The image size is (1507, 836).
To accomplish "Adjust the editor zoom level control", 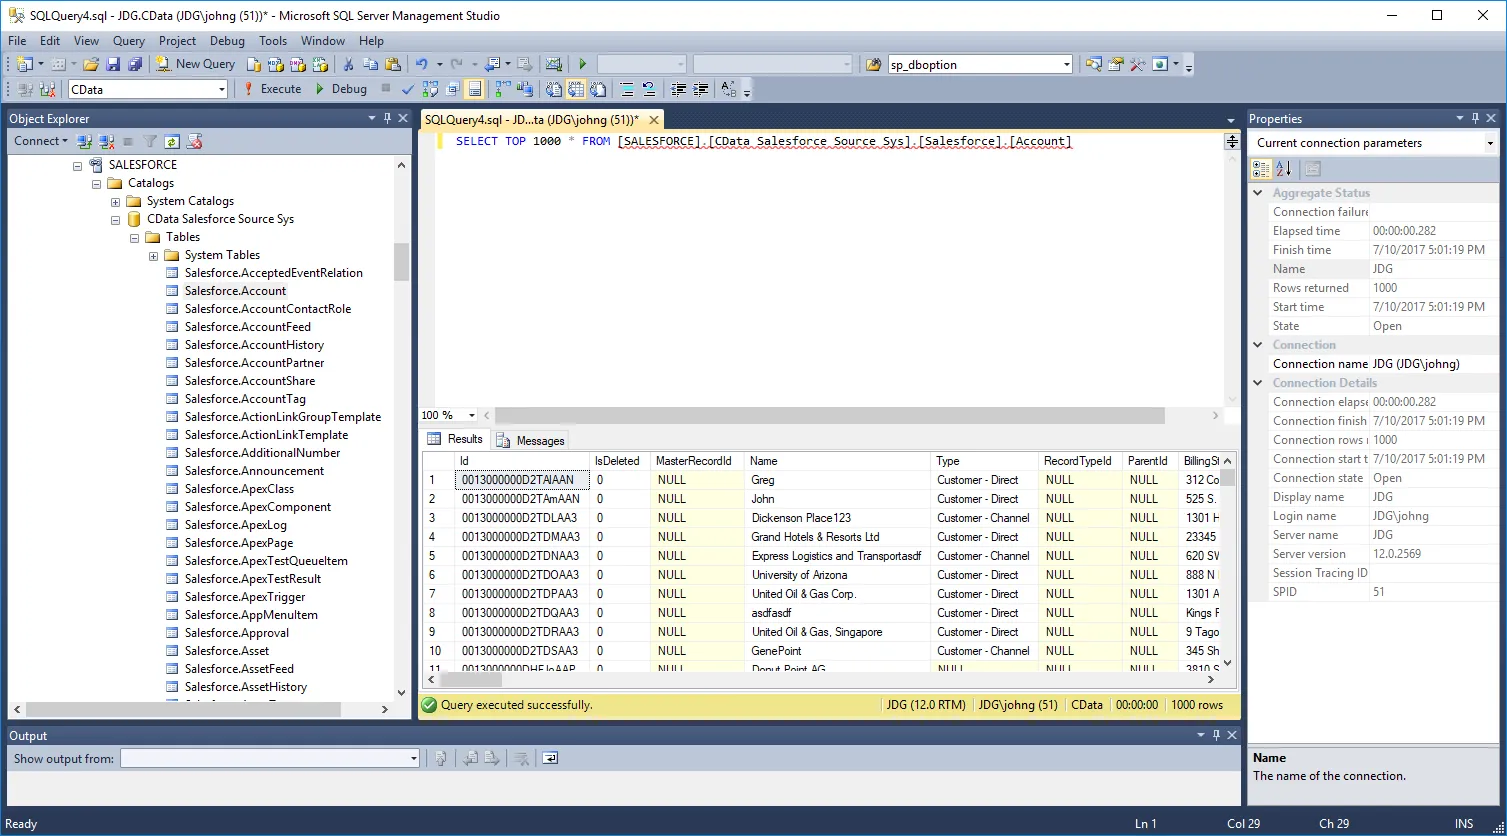I will point(447,415).
